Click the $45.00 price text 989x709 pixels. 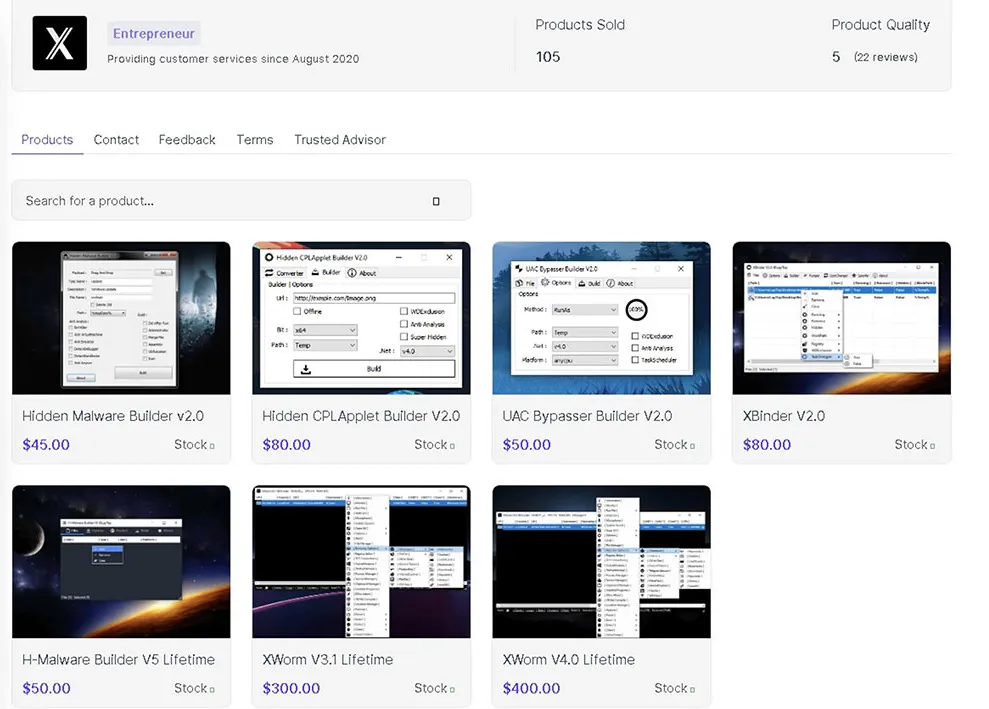(x=46, y=445)
